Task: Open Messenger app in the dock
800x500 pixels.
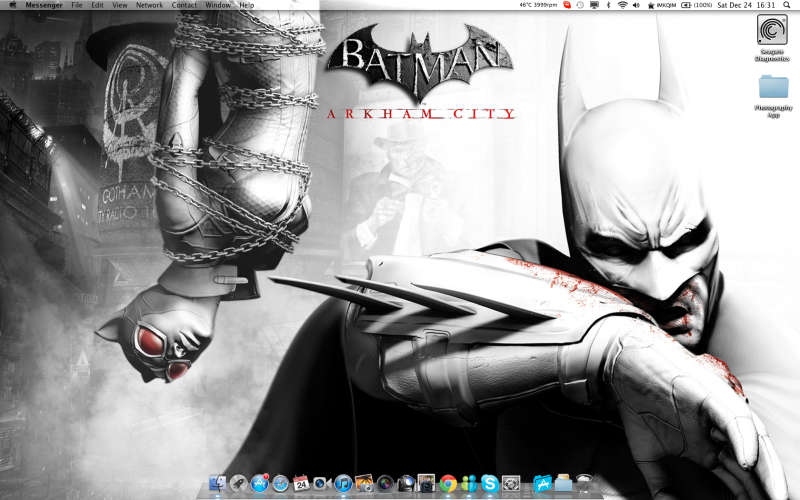Action: point(468,483)
